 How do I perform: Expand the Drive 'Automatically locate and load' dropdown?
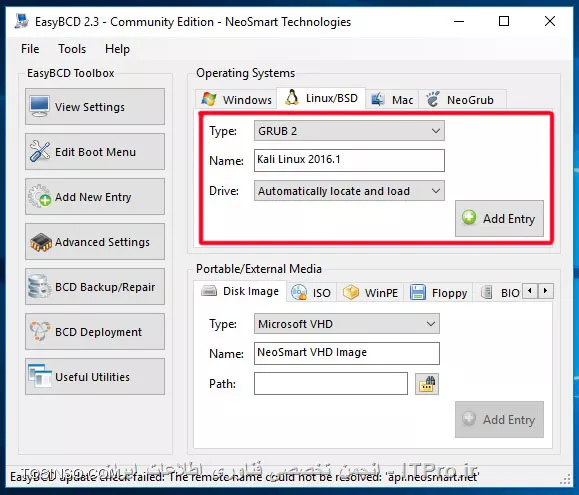coord(349,190)
